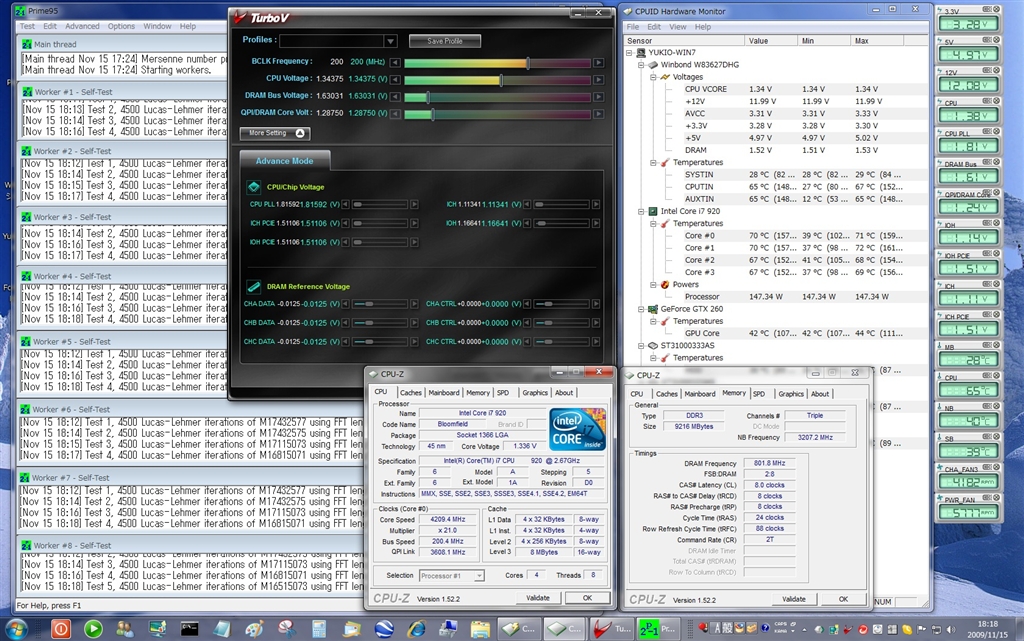
Task: Switch to Prime95 via its taskbar button
Action: 658,629
